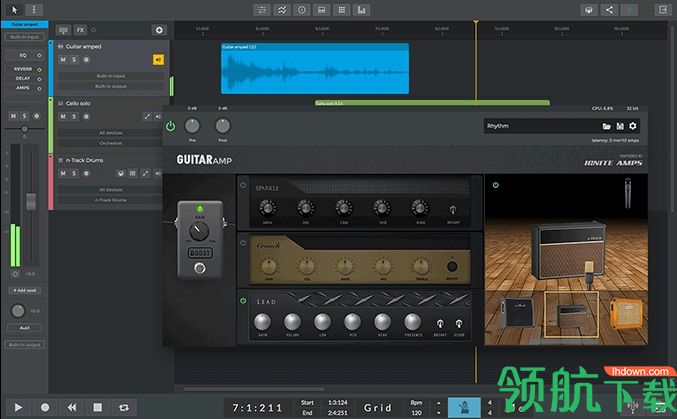Screen dimensions: 677x419
Task: Enable the Sparkle amp power button
Action: [x=243, y=185]
